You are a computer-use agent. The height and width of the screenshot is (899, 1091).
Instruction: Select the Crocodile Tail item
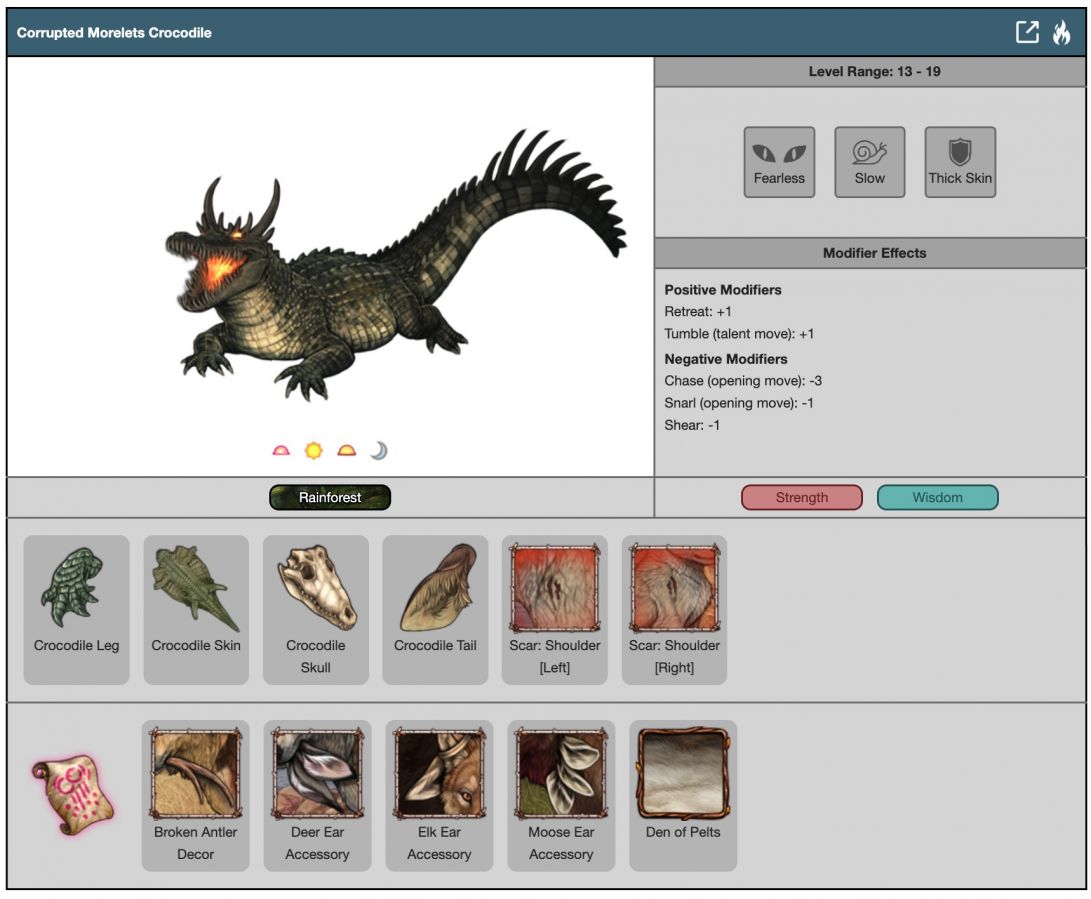tap(435, 609)
